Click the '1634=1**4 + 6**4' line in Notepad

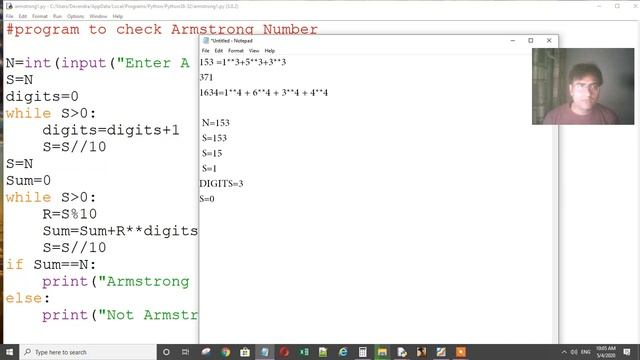click(x=264, y=93)
